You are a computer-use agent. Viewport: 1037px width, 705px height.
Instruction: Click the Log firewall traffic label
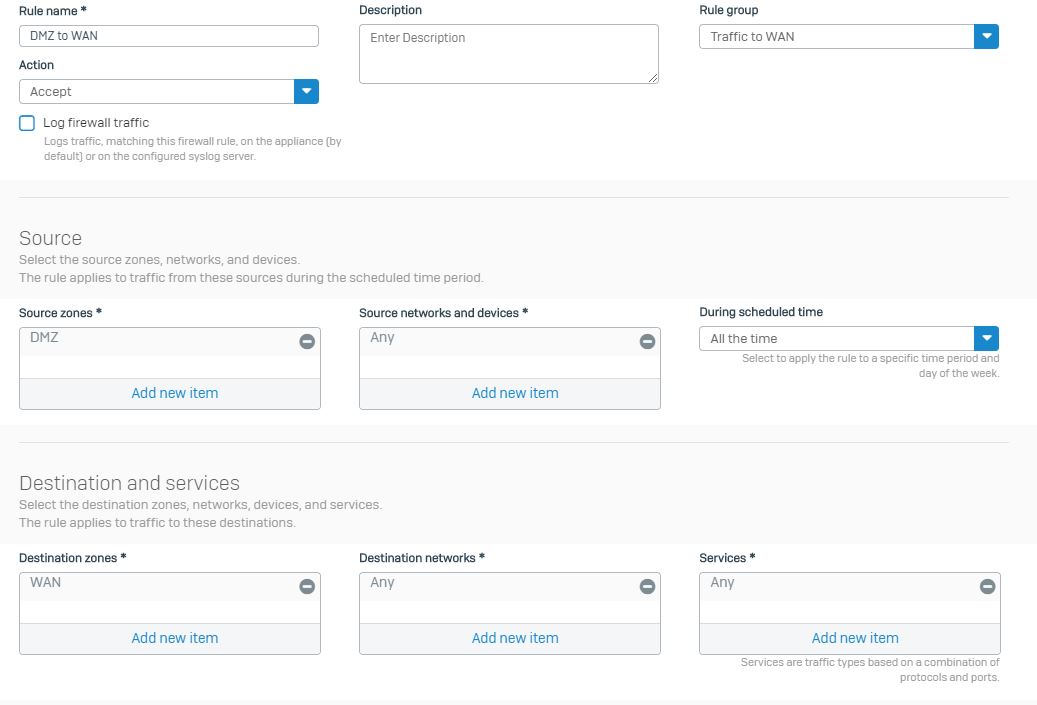[x=96, y=123]
